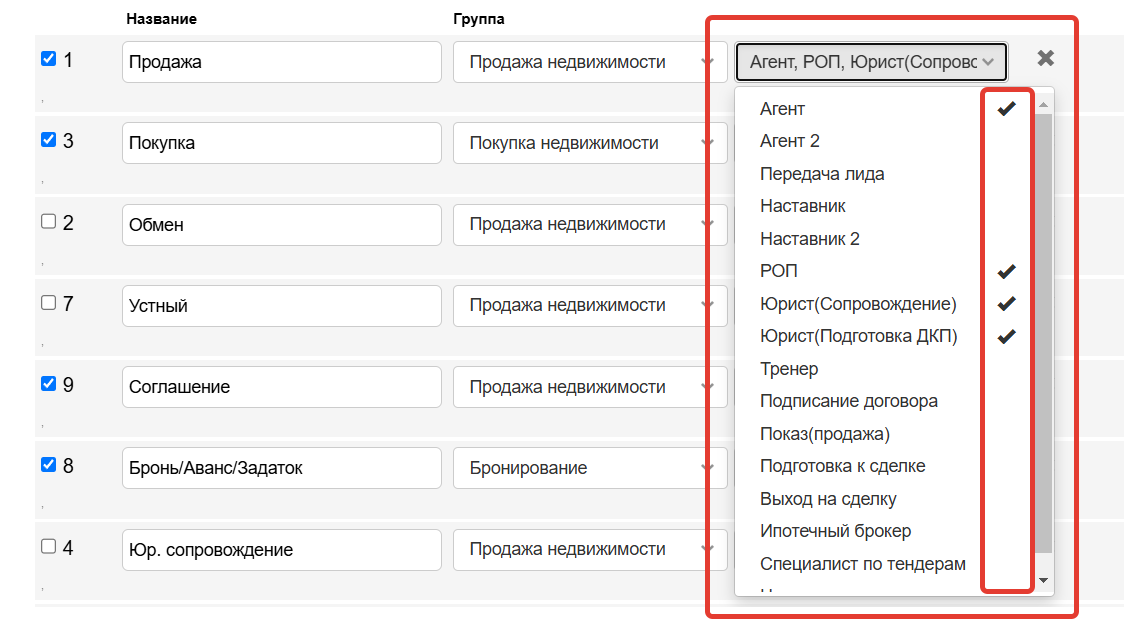The height and width of the screenshot is (619, 1124).
Task: Enable the checkbox for row 2 Обмен
Action: (48, 222)
